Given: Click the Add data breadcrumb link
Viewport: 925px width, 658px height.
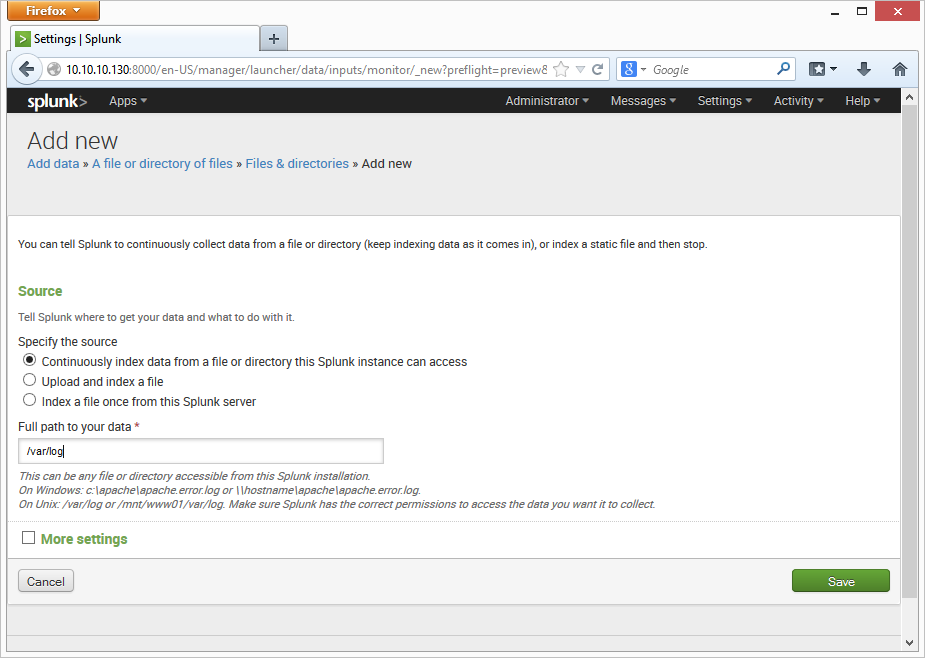Looking at the screenshot, I should [53, 163].
